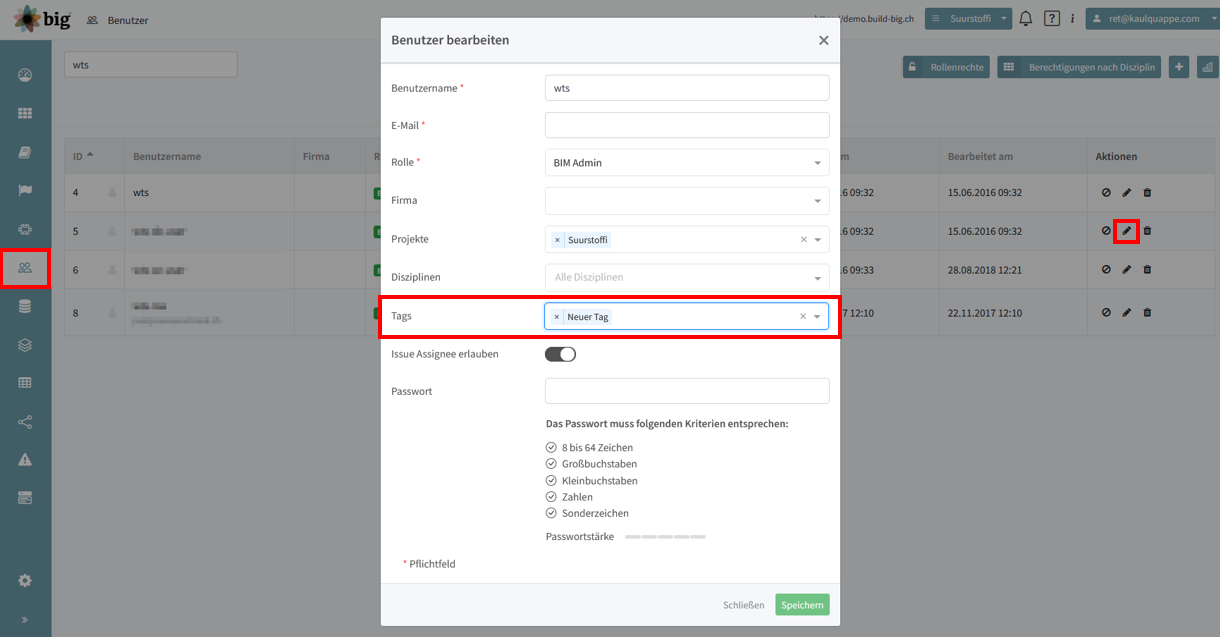
Task: Disable user wts with ban icon
Action: click(x=1106, y=192)
